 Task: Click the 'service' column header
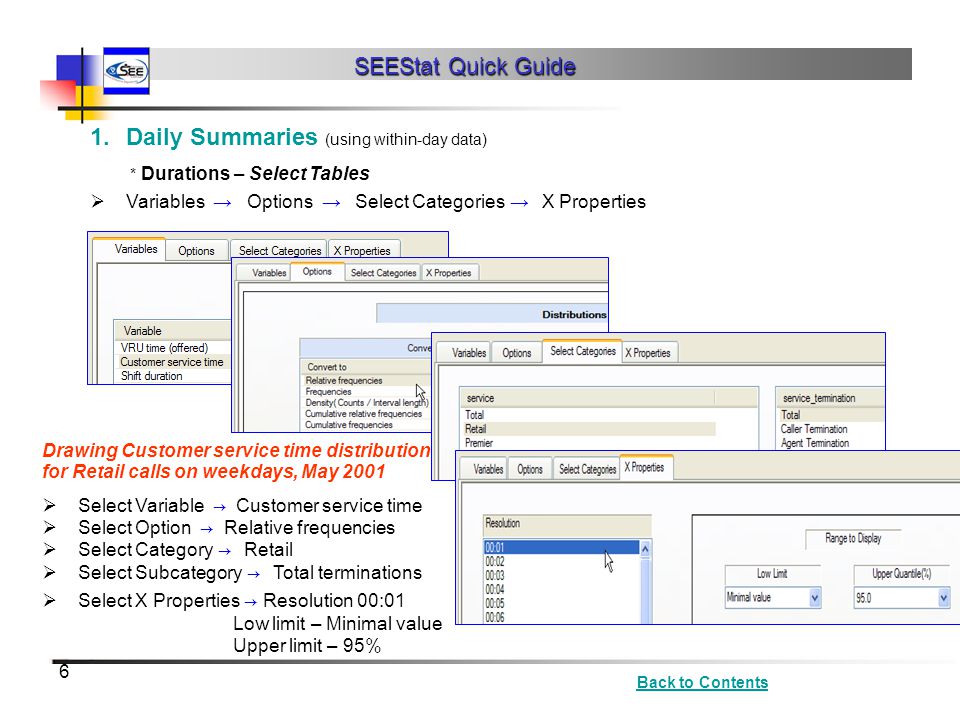587,398
